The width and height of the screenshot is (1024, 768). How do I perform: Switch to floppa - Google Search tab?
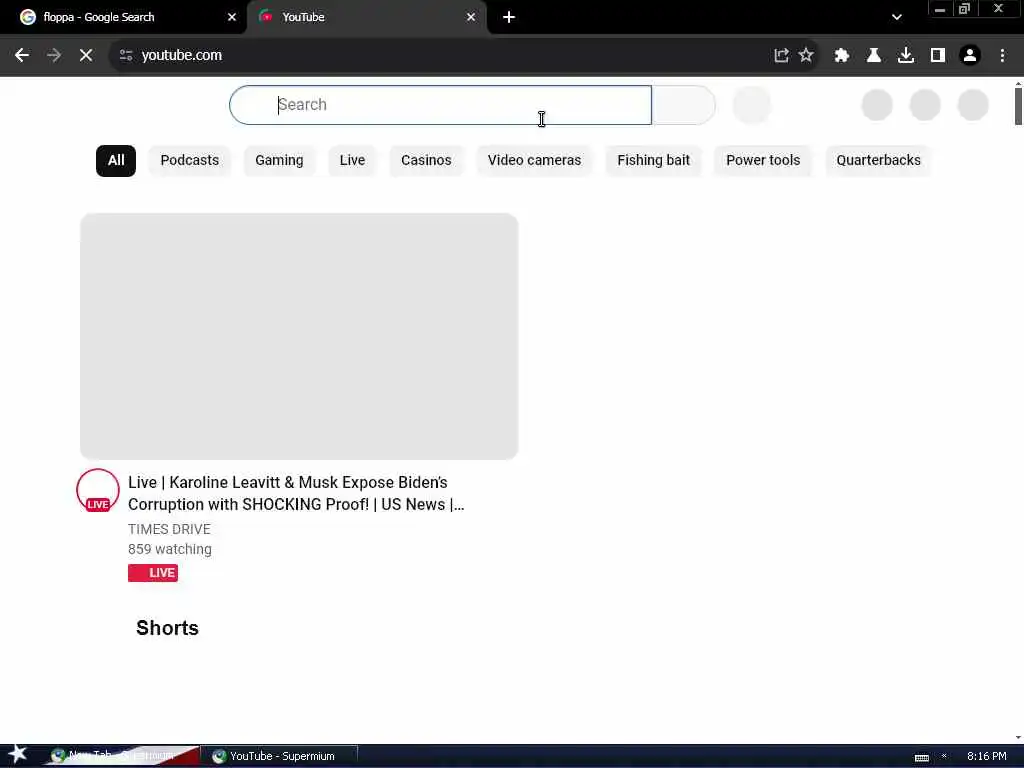124,17
